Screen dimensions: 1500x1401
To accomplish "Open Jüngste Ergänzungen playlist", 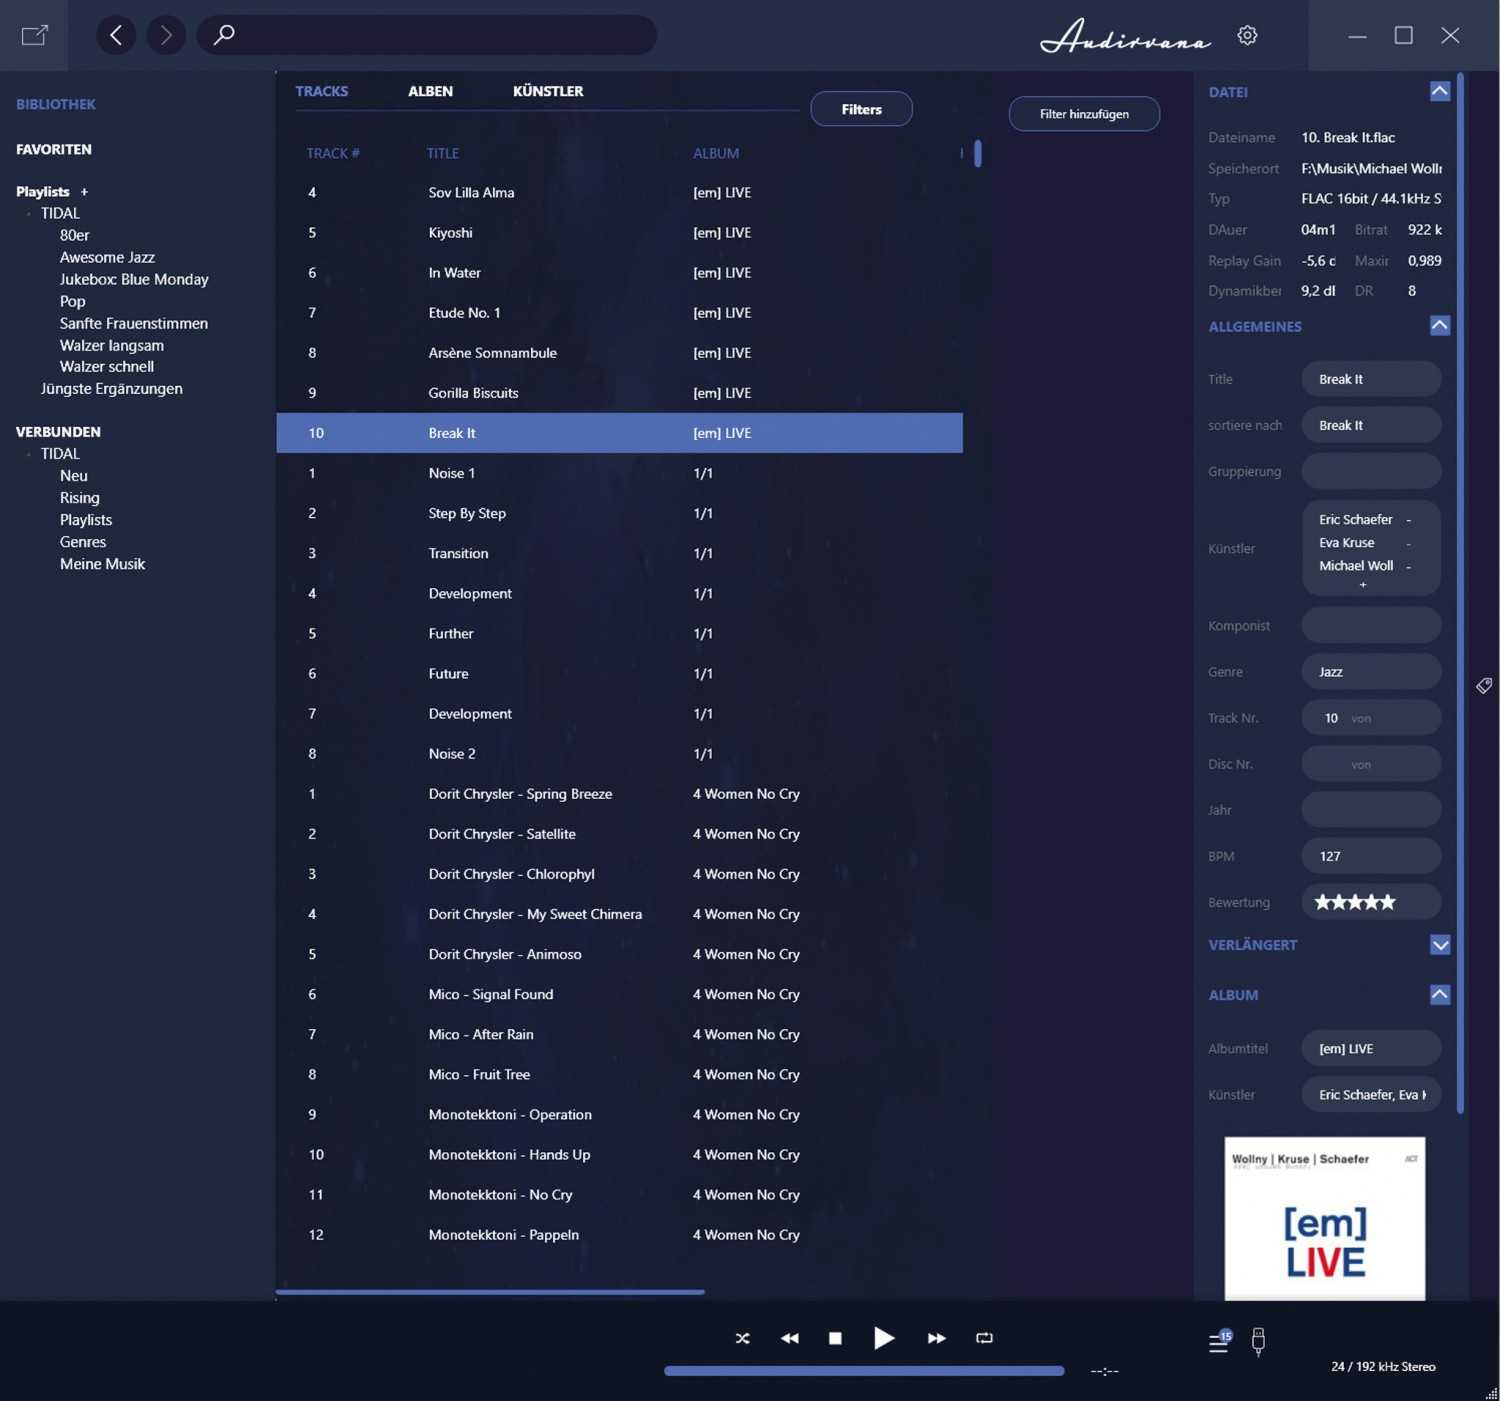I will [111, 388].
